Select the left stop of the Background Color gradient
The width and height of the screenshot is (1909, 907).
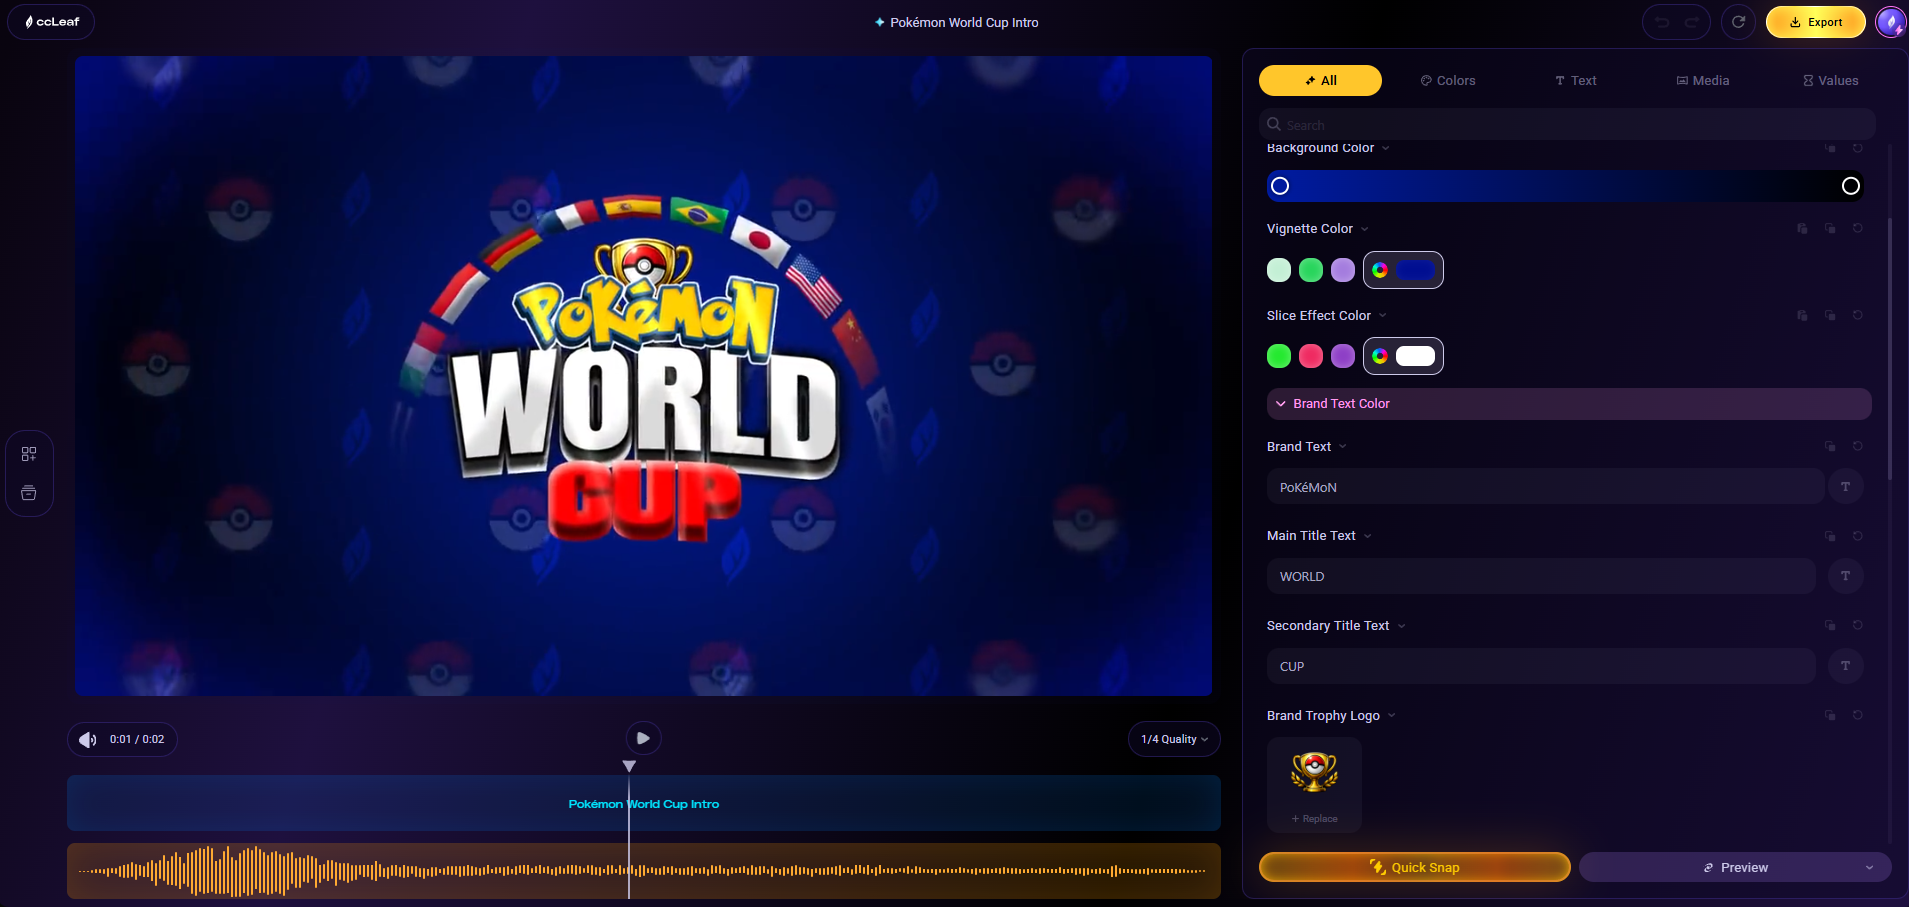1280,186
